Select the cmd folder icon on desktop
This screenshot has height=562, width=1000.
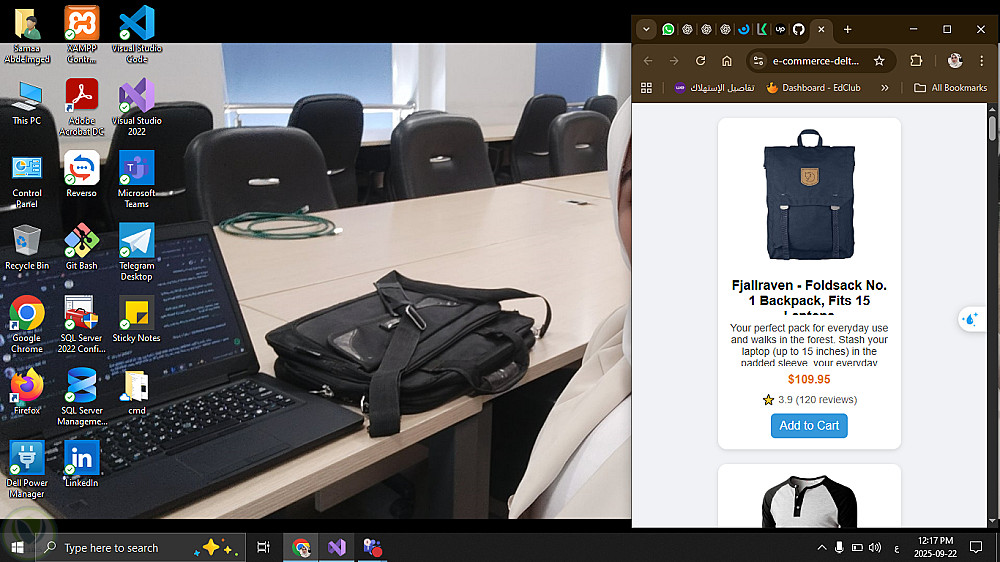click(136, 391)
